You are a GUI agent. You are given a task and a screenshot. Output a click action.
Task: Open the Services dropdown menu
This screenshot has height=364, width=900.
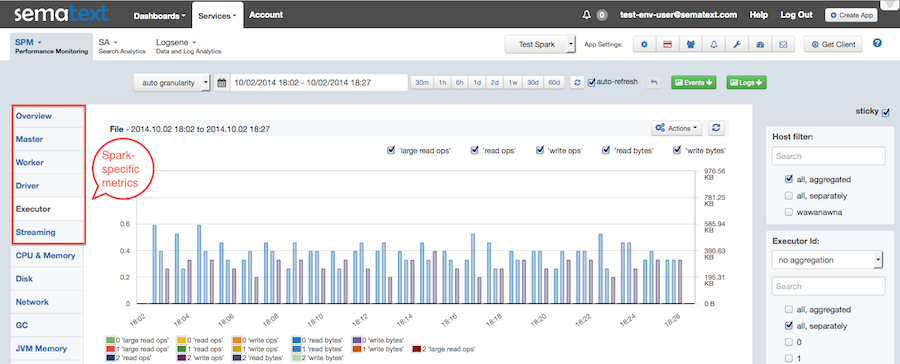click(x=218, y=16)
